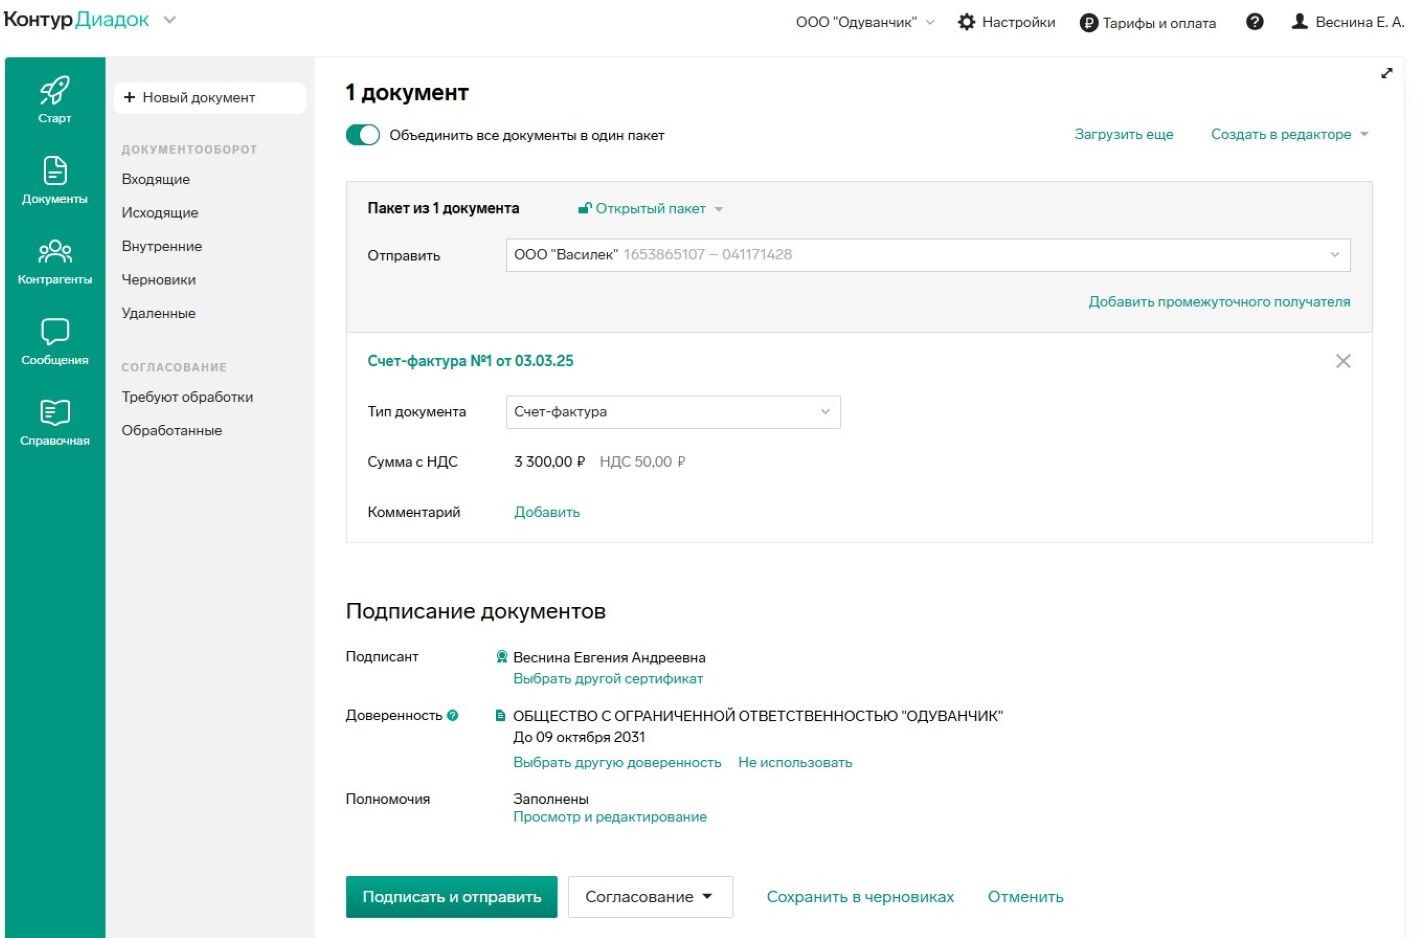Viewport: 1418px width, 938px height.
Task: Disable the merge documents into packet toggle
Action: (x=363, y=135)
